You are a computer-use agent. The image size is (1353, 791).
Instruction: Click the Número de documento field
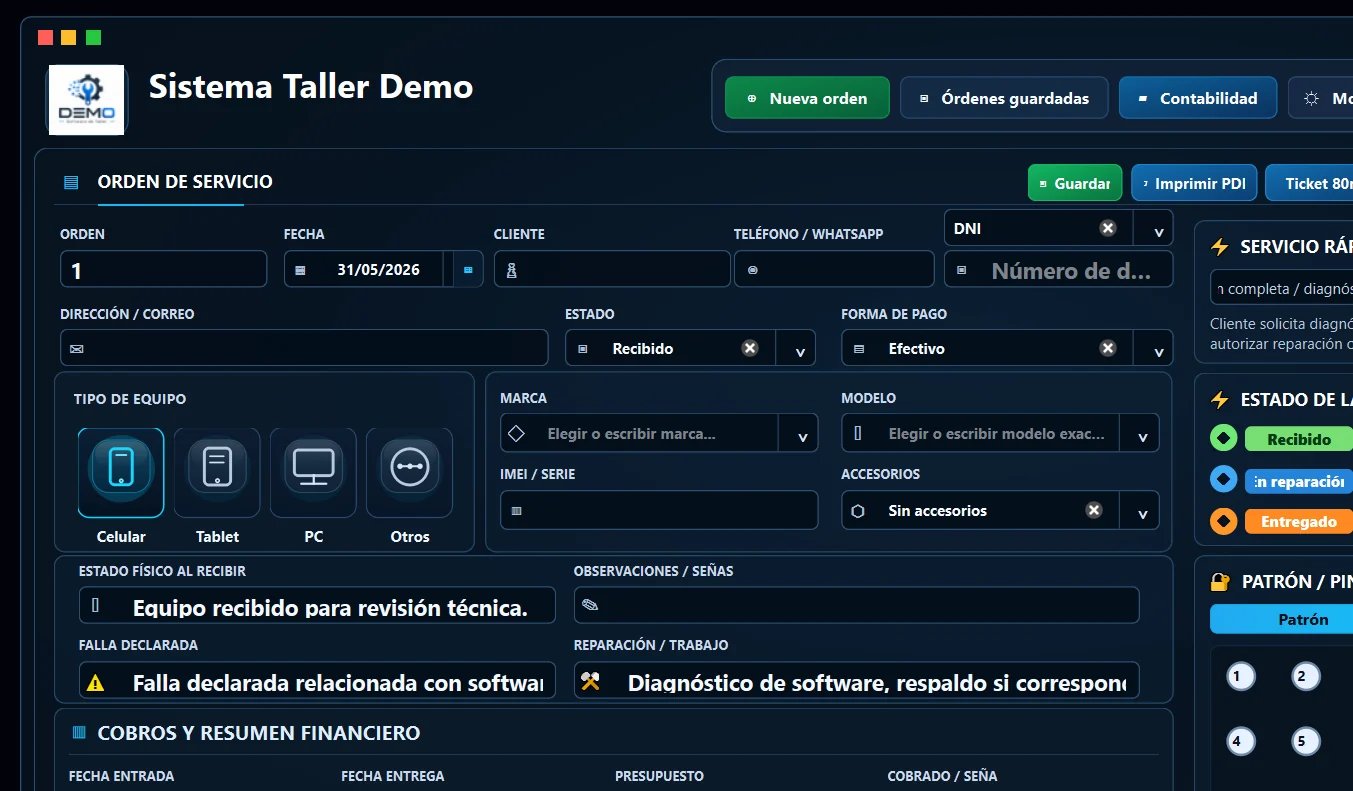[1059, 269]
